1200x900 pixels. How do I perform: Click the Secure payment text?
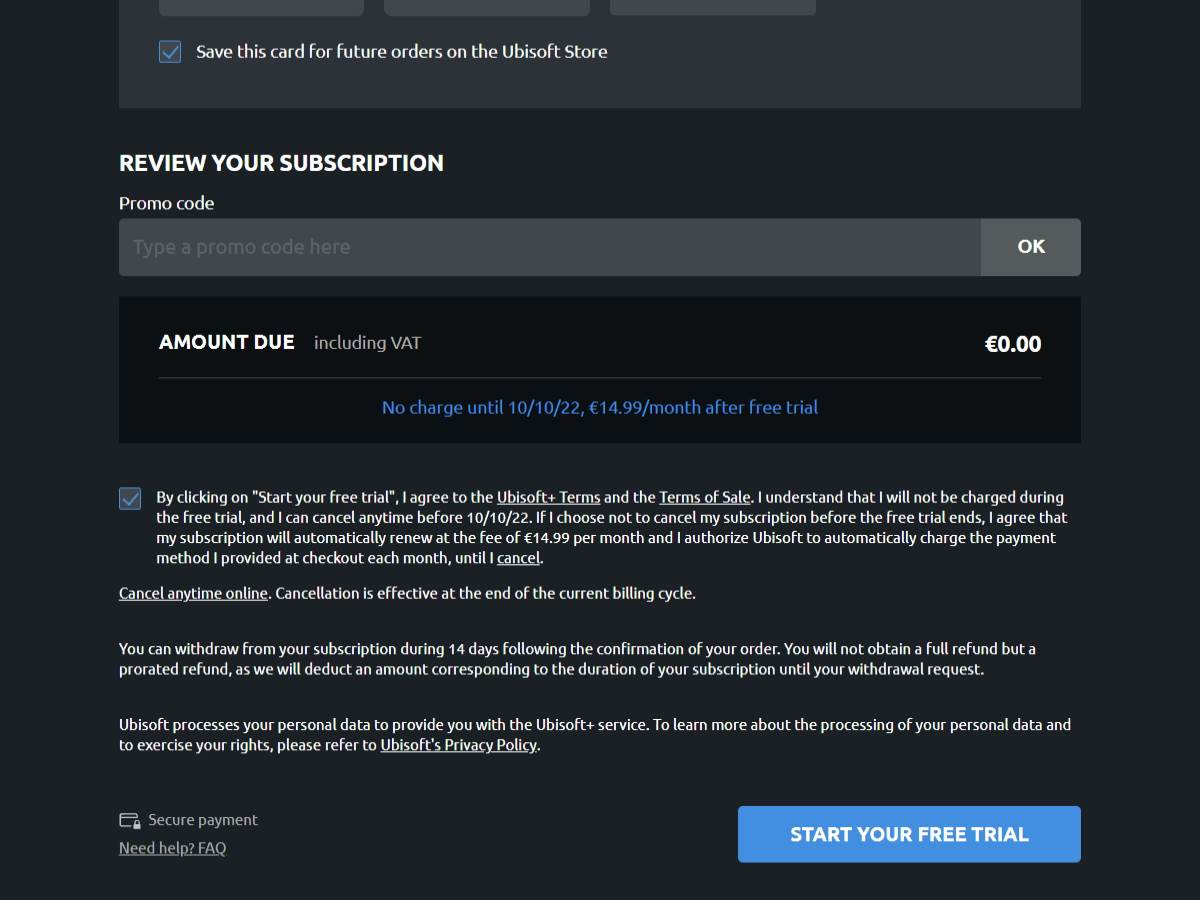tap(203, 820)
